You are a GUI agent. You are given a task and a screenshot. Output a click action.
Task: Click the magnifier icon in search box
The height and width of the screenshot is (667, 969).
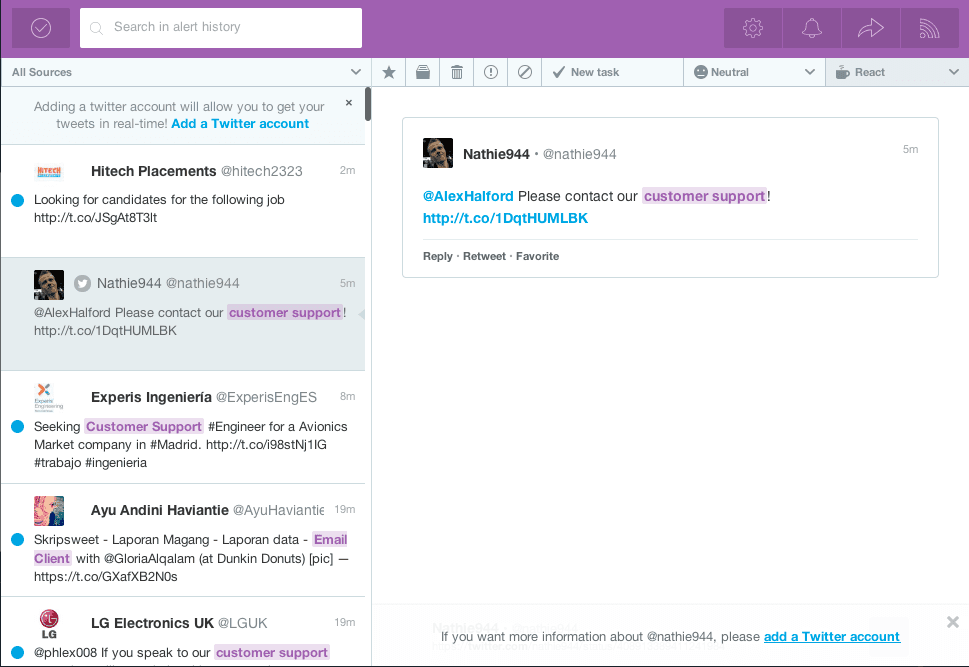pyautogui.click(x=96, y=28)
